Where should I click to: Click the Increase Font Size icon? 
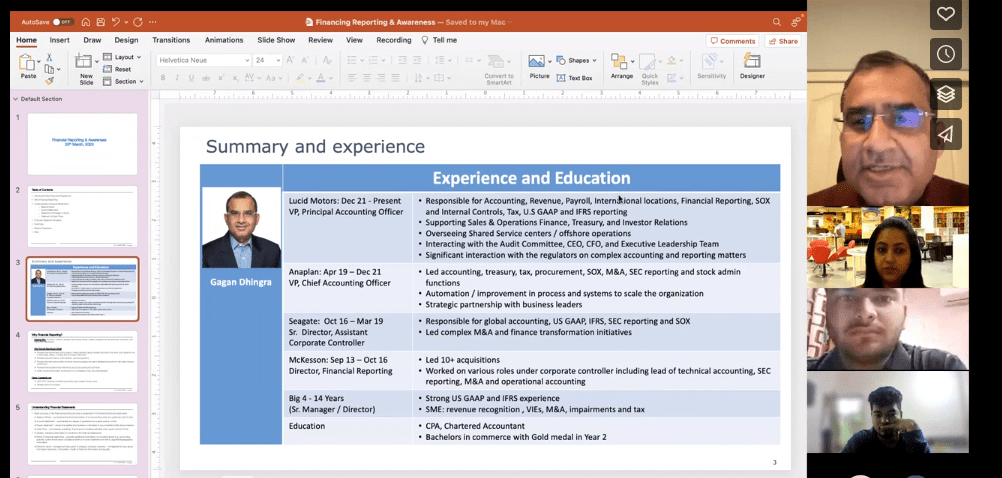290,60
